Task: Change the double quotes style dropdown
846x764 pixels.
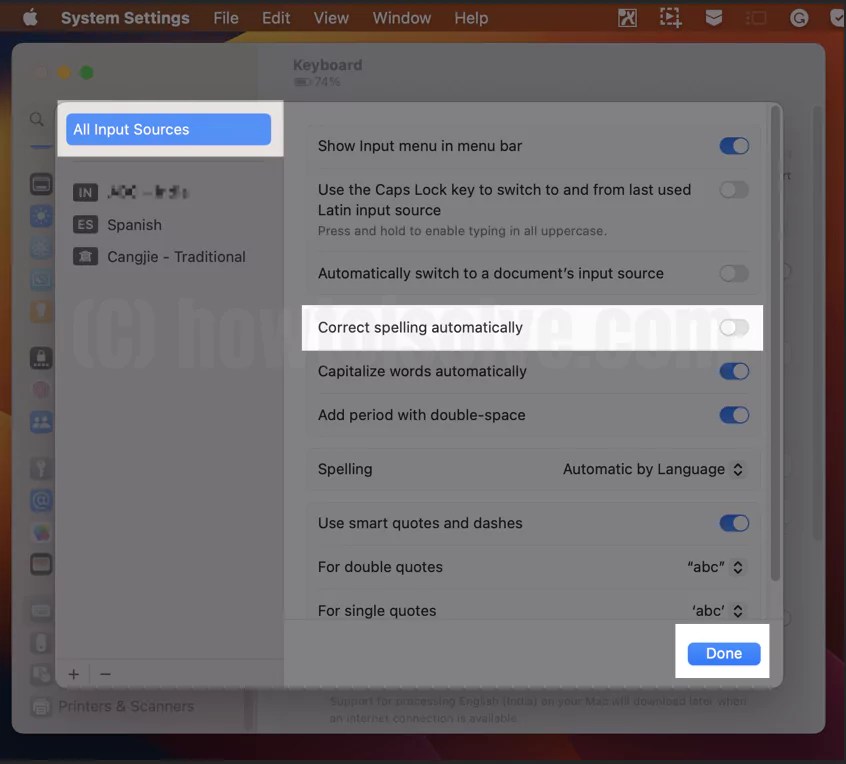Action: click(715, 567)
